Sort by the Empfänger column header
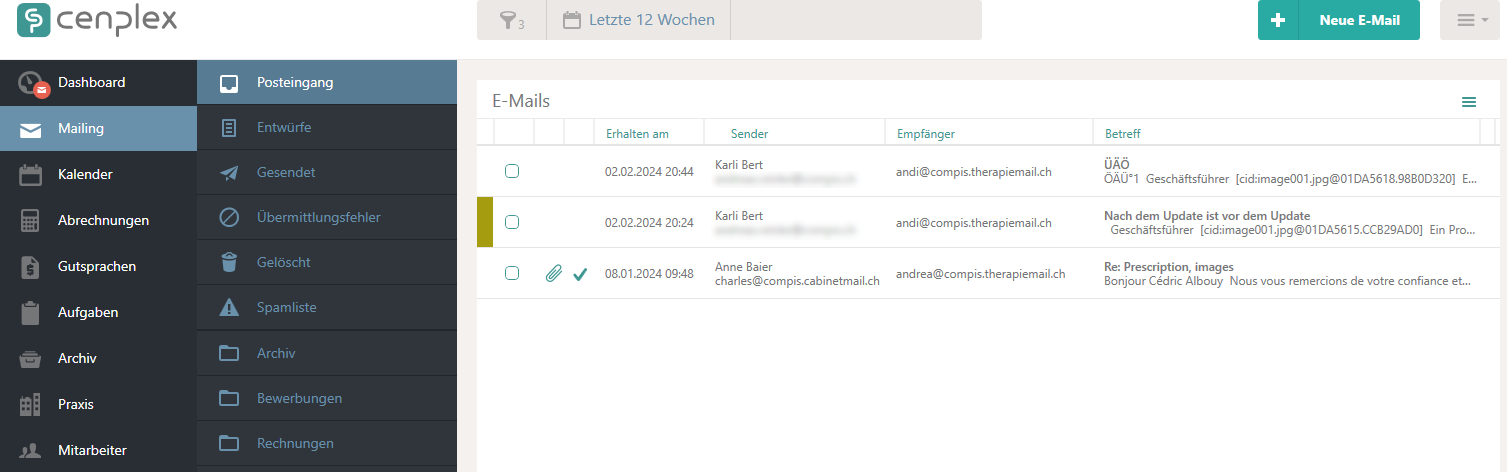 point(926,133)
